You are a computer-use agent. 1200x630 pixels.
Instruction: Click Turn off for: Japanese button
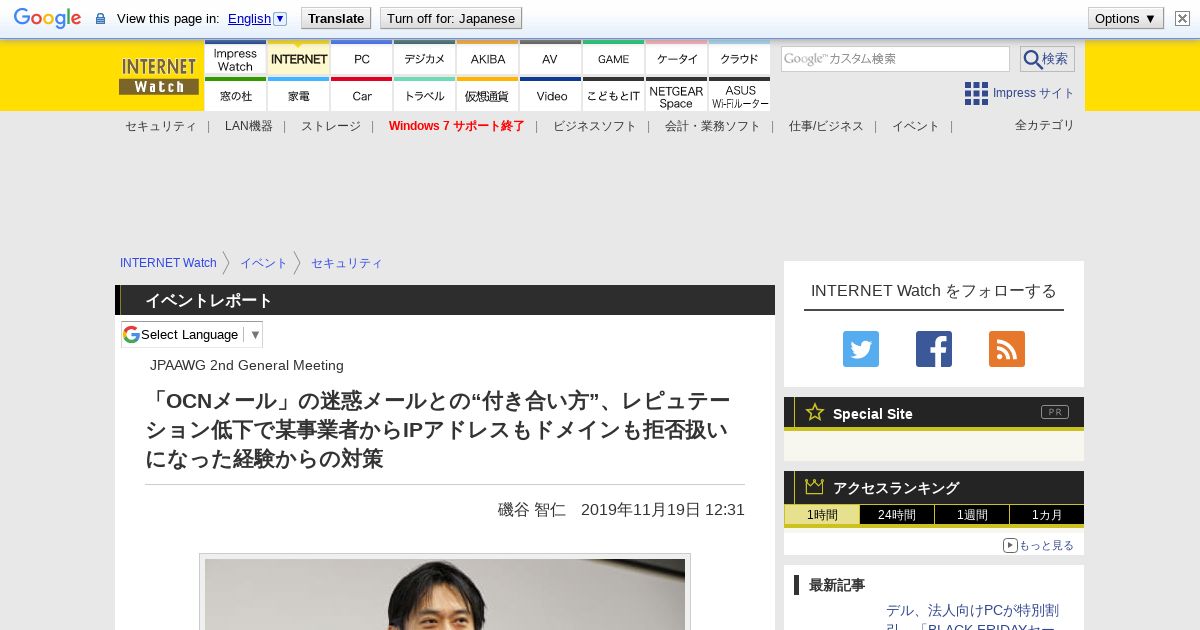click(x=451, y=18)
